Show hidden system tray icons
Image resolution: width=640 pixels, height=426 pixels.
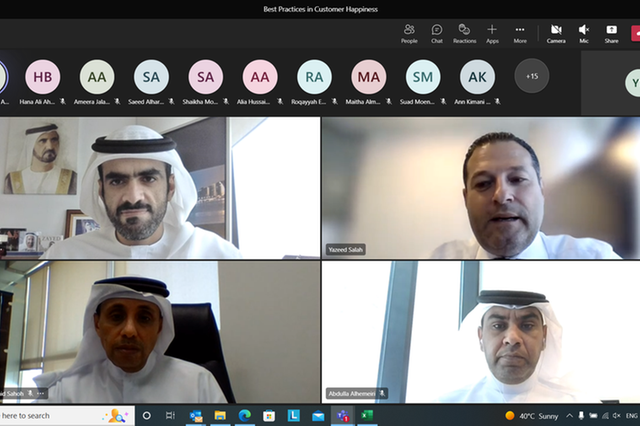pos(569,416)
